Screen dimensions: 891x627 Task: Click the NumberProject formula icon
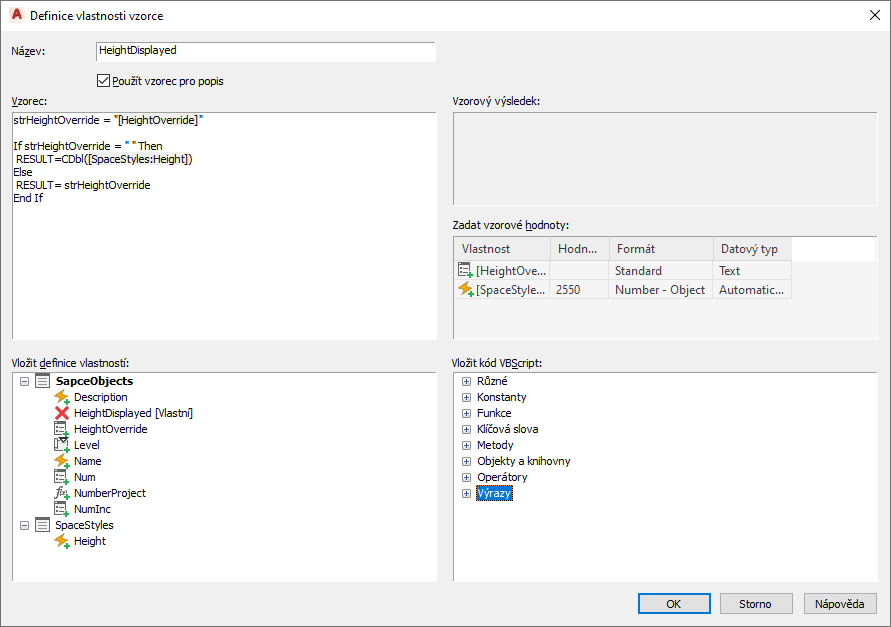pyautogui.click(x=61, y=493)
